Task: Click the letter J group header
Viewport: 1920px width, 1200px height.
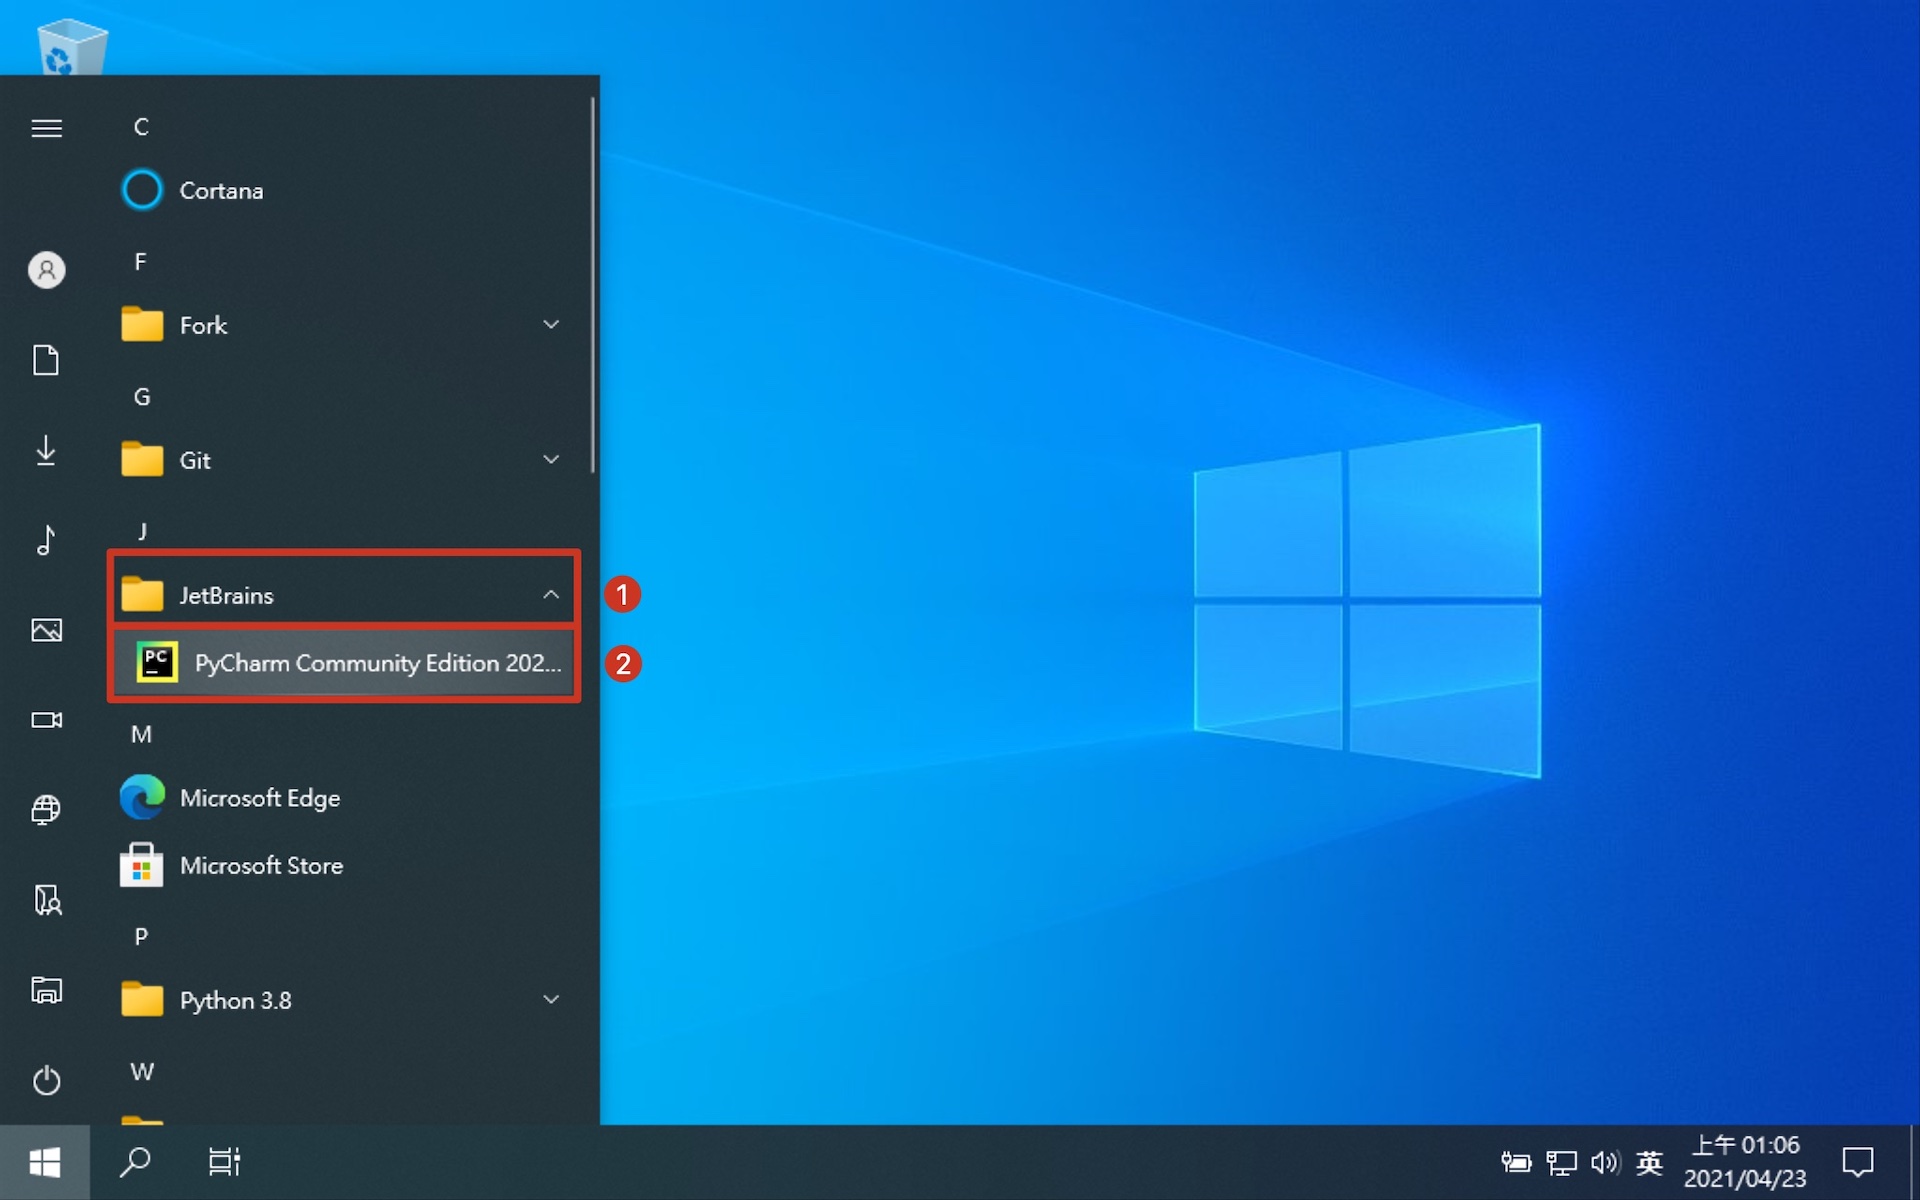Action: tap(142, 531)
